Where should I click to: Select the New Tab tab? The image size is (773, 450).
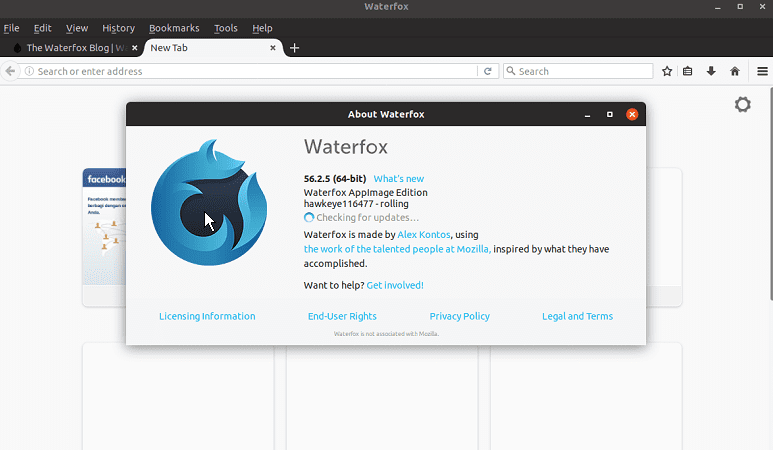click(x=213, y=48)
